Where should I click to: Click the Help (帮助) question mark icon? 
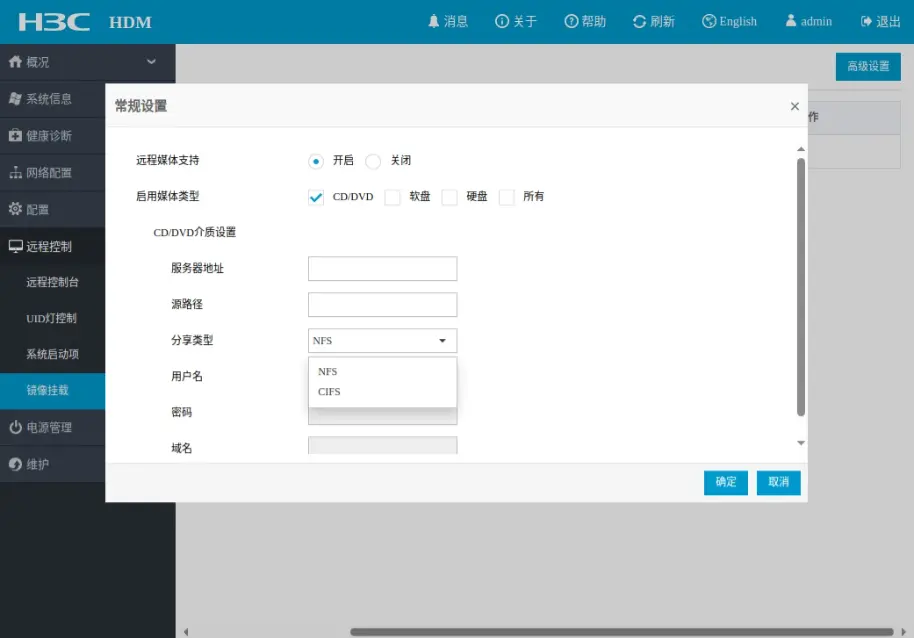pyautogui.click(x=571, y=21)
